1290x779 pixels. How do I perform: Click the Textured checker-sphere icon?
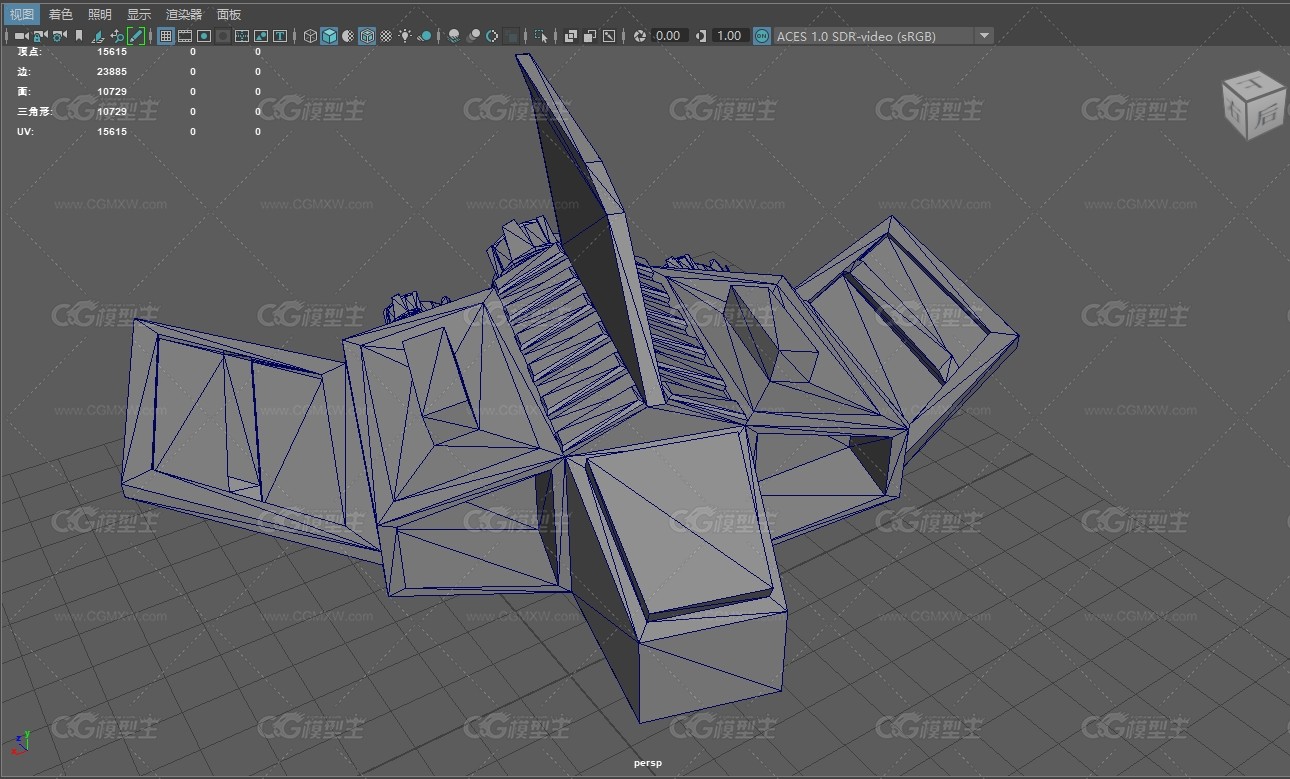386,36
